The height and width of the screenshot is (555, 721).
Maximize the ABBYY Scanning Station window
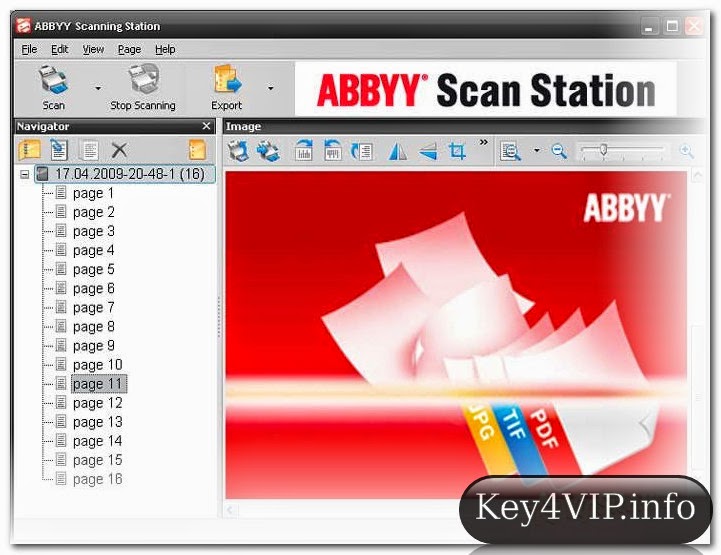(x=672, y=26)
